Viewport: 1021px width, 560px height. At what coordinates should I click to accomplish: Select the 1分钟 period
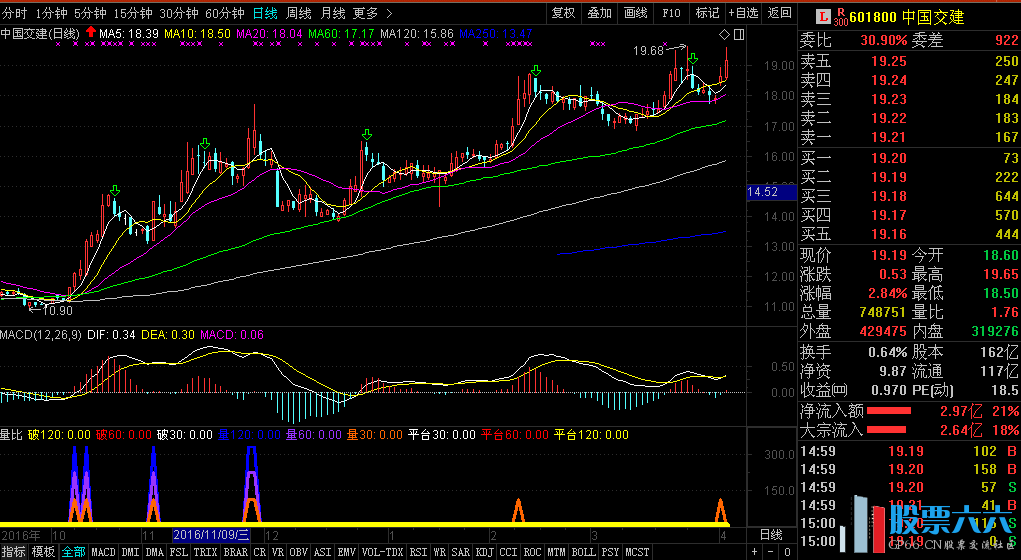pos(51,13)
